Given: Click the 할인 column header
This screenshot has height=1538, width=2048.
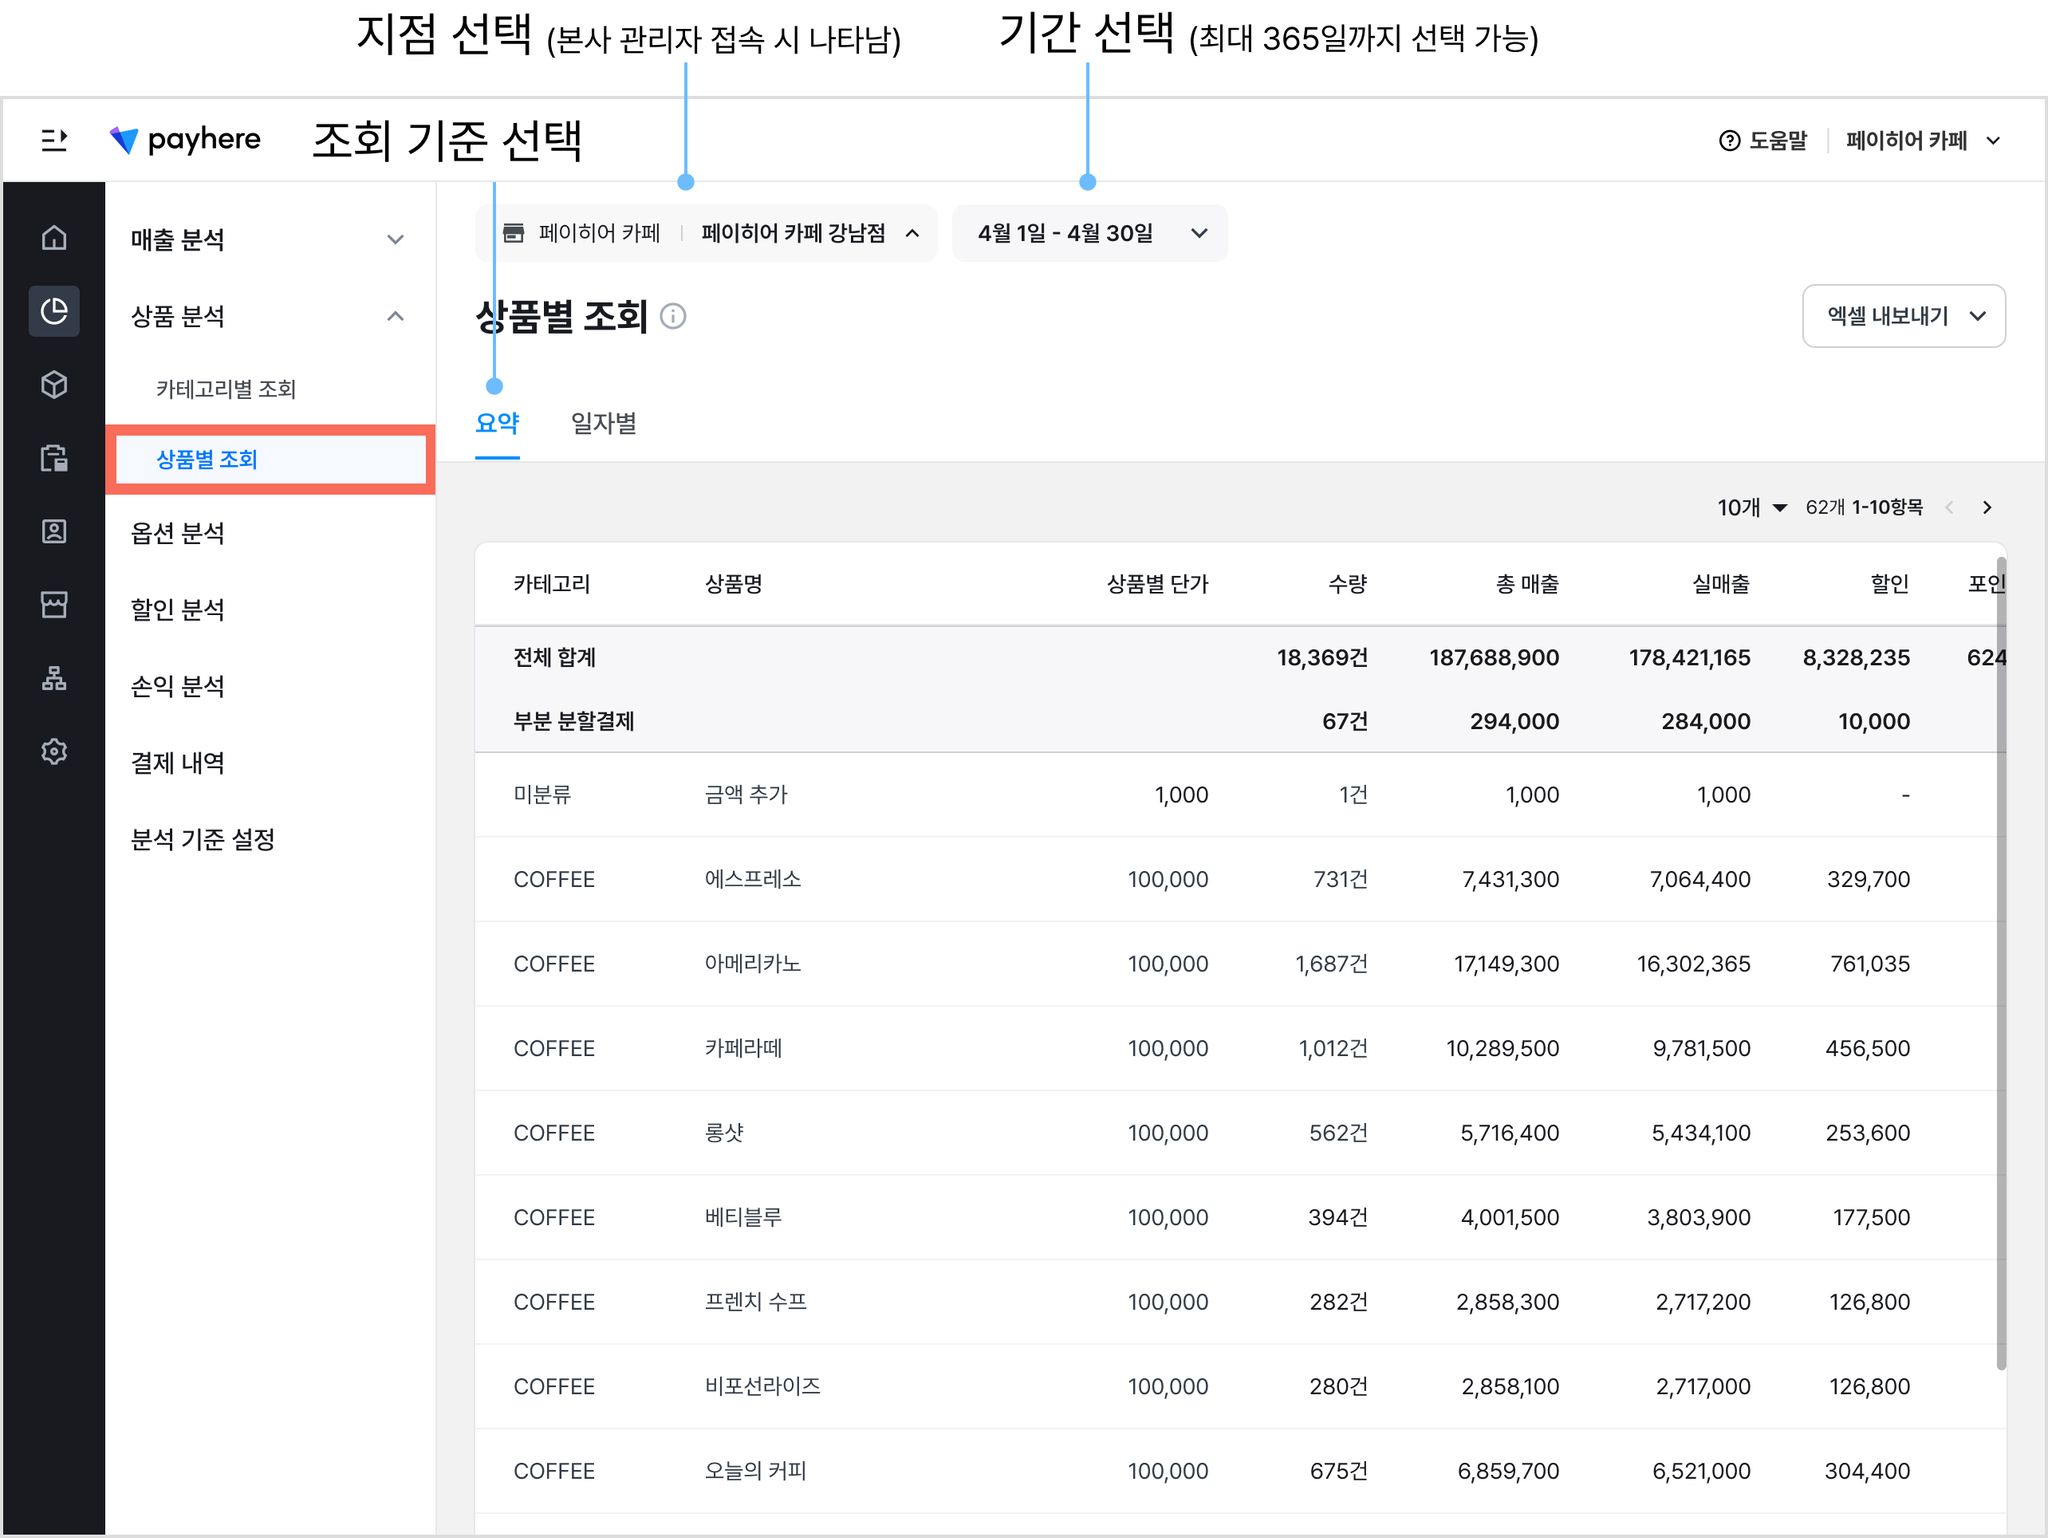Looking at the screenshot, I should point(1890,584).
